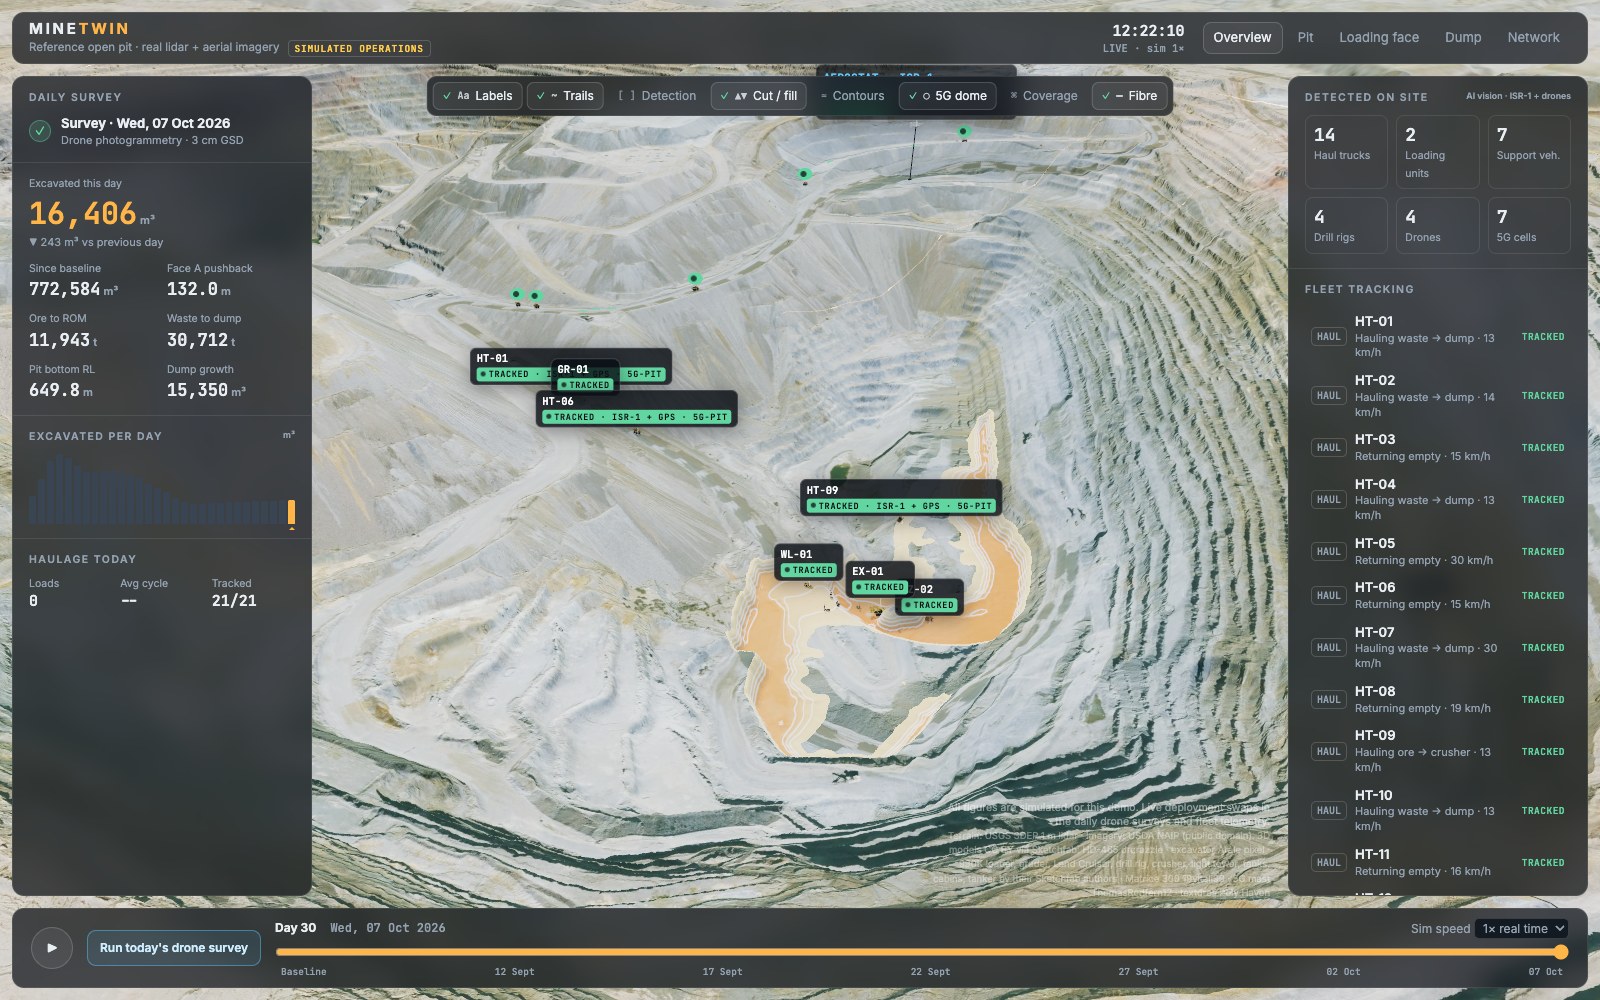Click the Haul trucks count card
Viewport: 1600px width, 1000px height.
[x=1346, y=152]
